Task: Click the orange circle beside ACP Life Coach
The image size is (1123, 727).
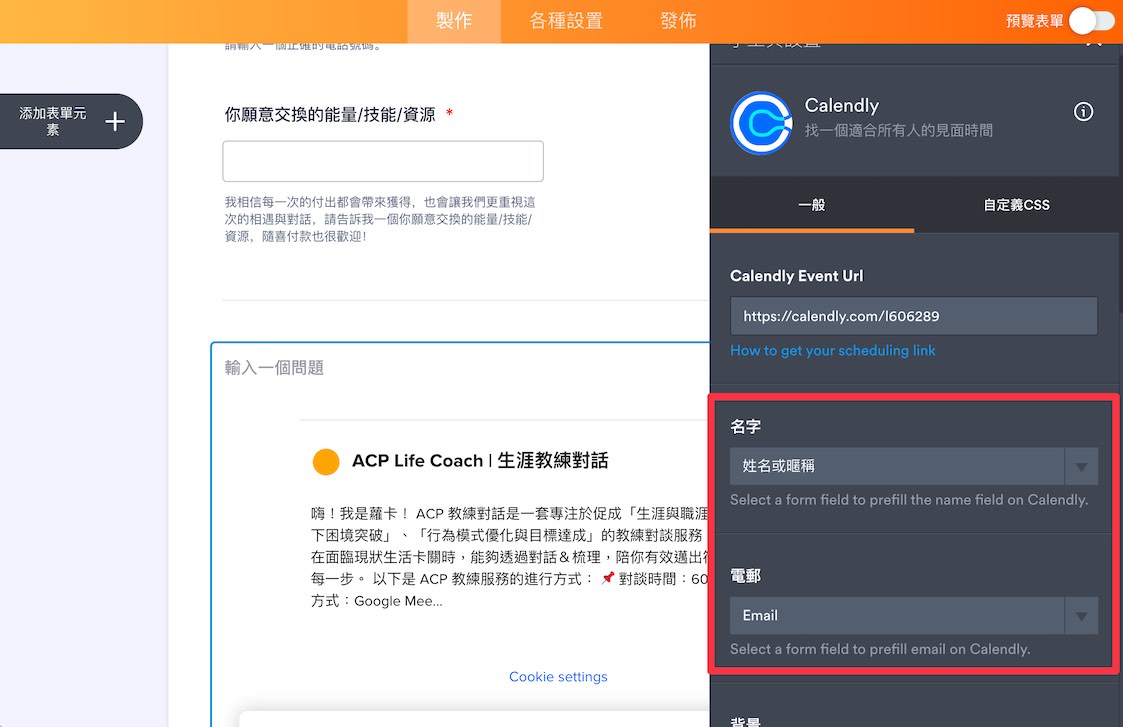Action: 326,462
